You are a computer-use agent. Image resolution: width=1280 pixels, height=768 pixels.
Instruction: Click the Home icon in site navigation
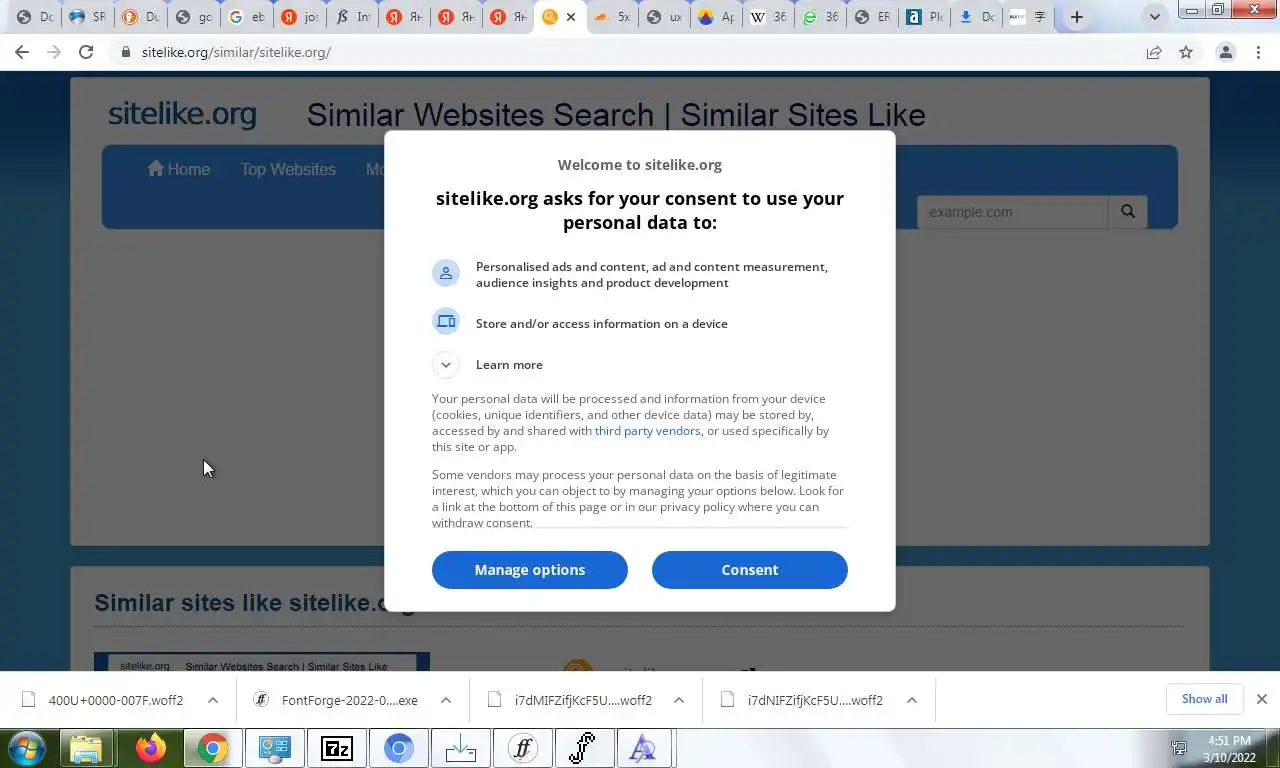click(x=155, y=168)
